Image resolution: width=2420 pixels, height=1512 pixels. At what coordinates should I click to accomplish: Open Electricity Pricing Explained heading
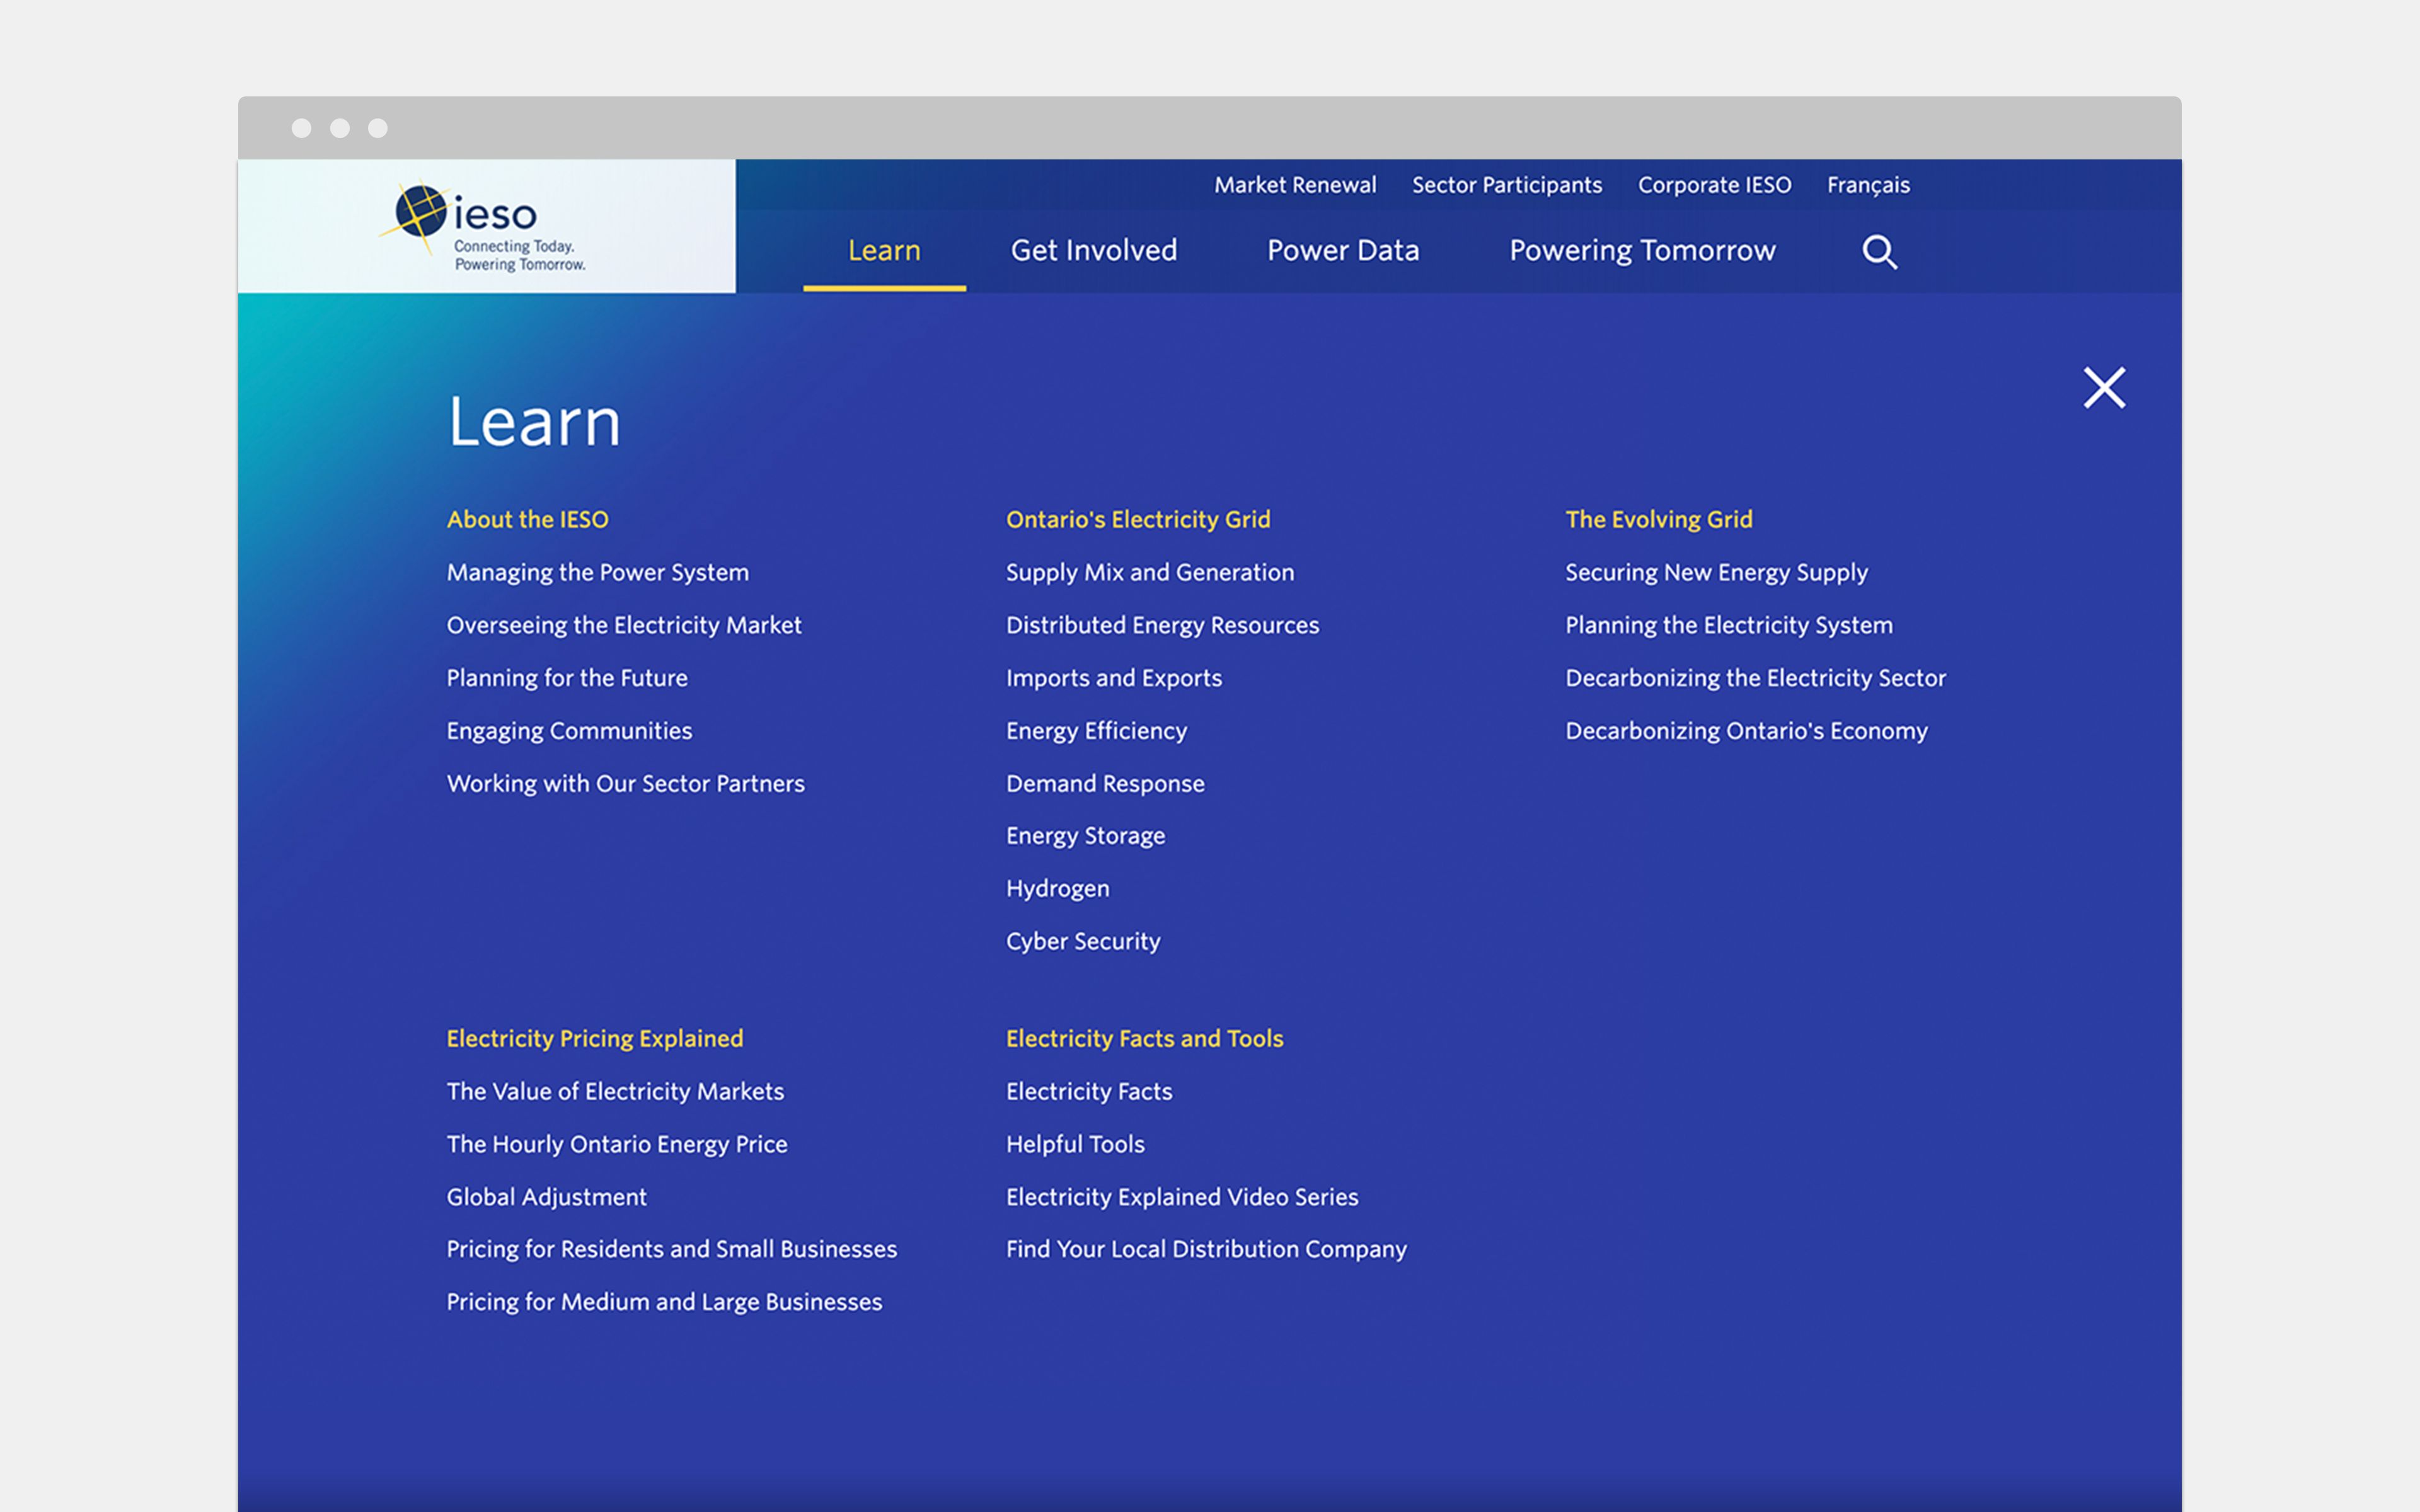595,1039
